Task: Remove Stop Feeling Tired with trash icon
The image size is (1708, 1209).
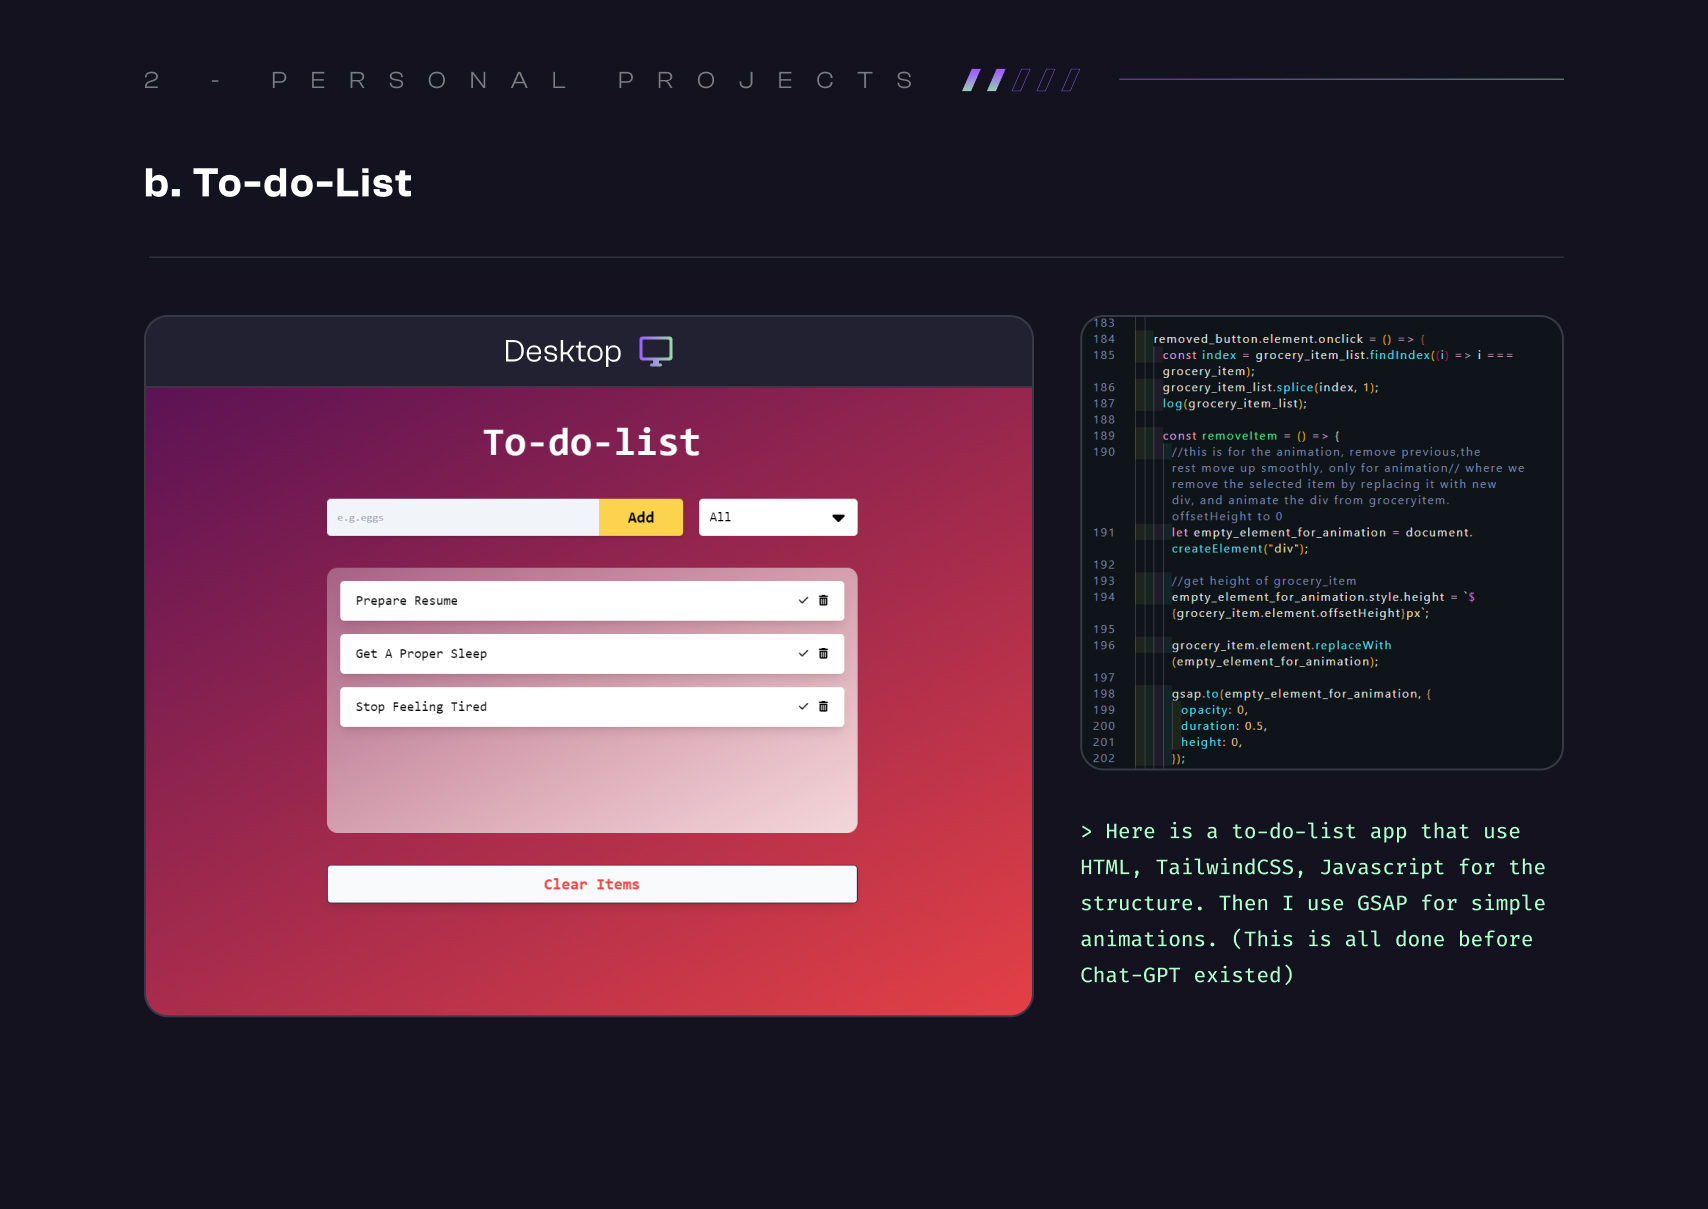Action: [x=823, y=707]
